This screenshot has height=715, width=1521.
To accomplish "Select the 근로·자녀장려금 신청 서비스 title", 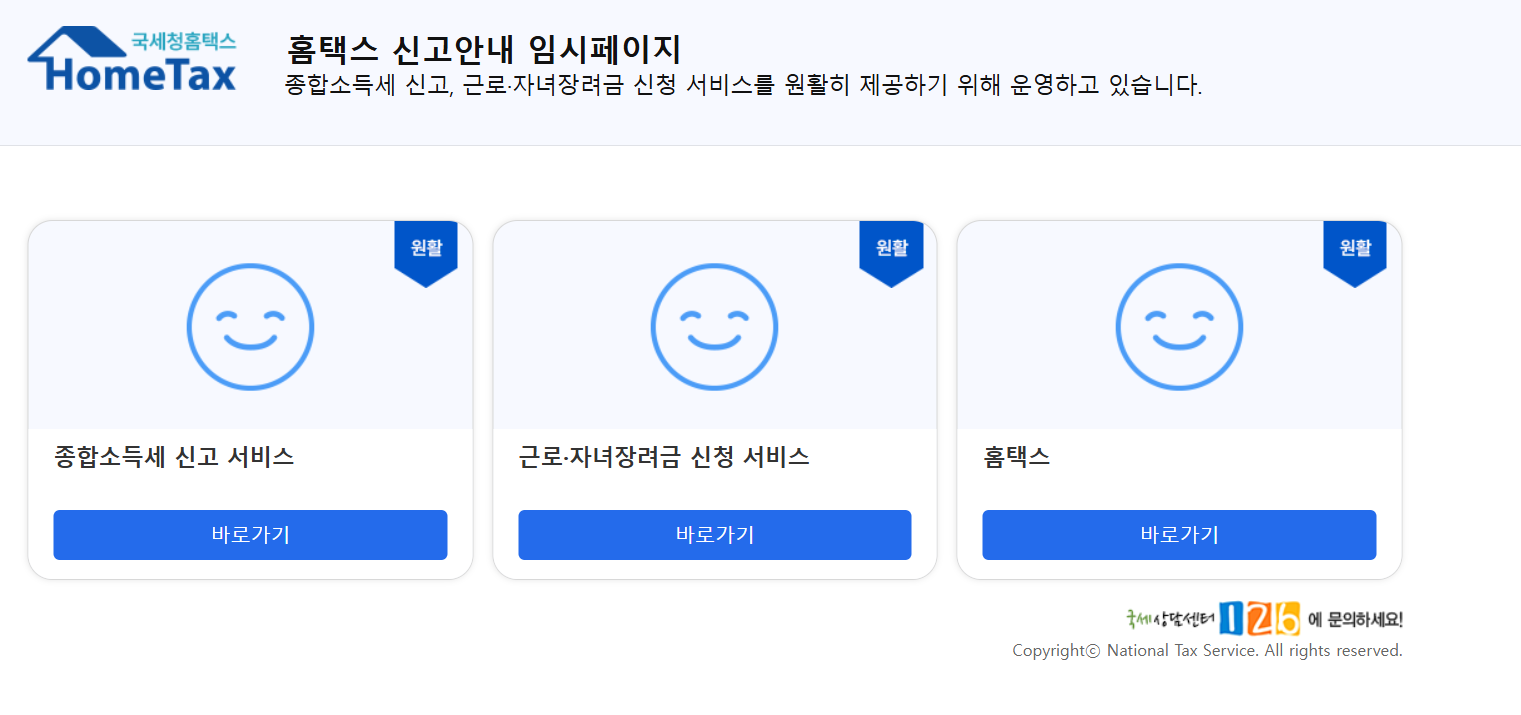I will coord(663,458).
